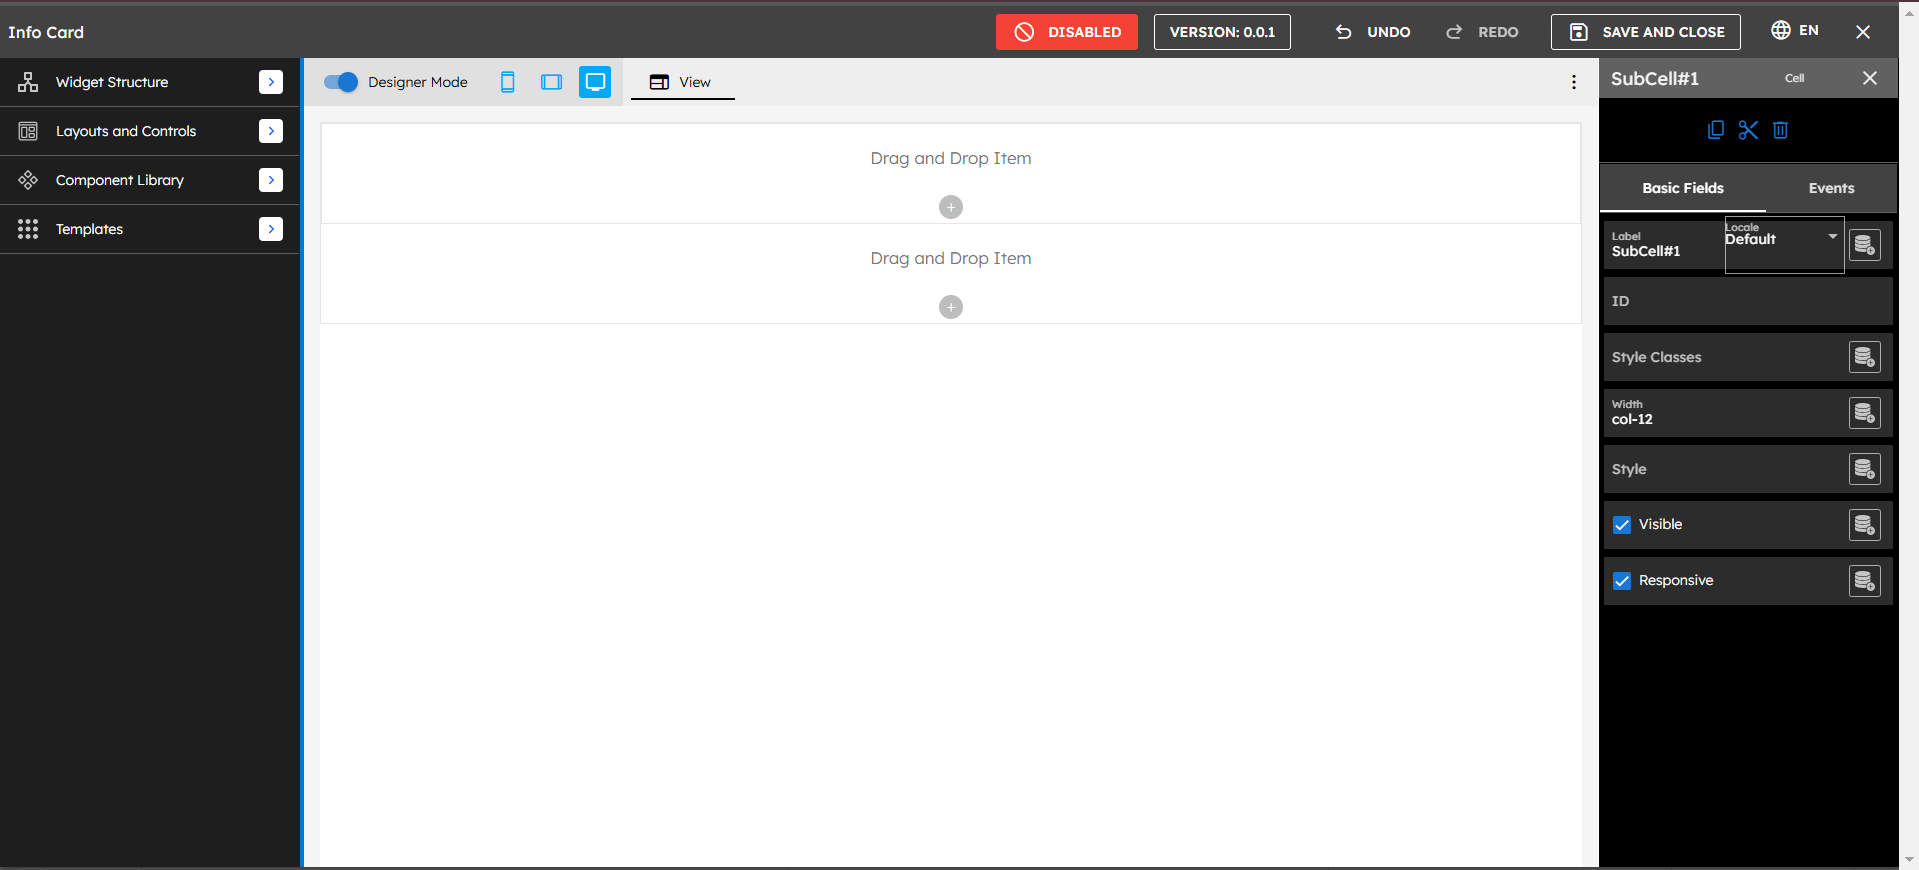Screen dimensions: 1919x870
Task: Click the VERSION: 0.0.1 button
Action: (x=1222, y=32)
